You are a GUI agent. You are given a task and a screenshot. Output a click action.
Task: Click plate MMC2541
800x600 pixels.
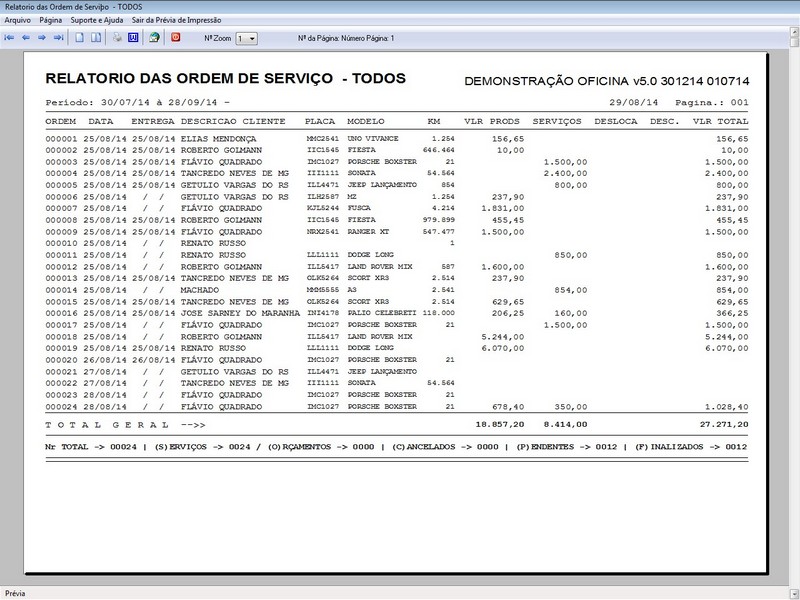[322, 139]
